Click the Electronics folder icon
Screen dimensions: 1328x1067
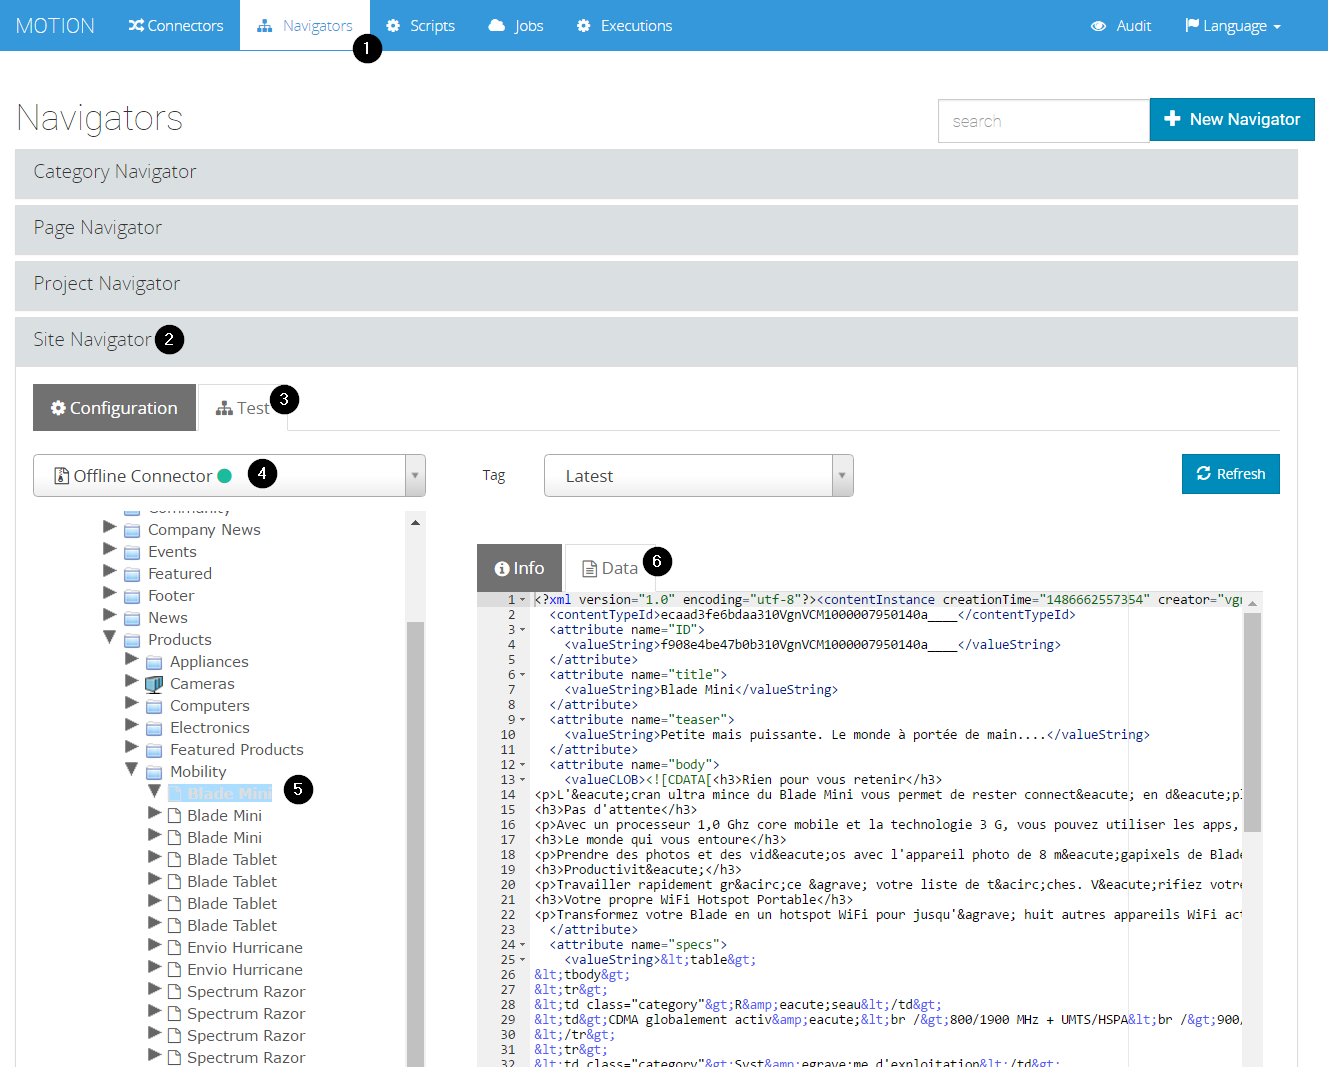pos(154,728)
